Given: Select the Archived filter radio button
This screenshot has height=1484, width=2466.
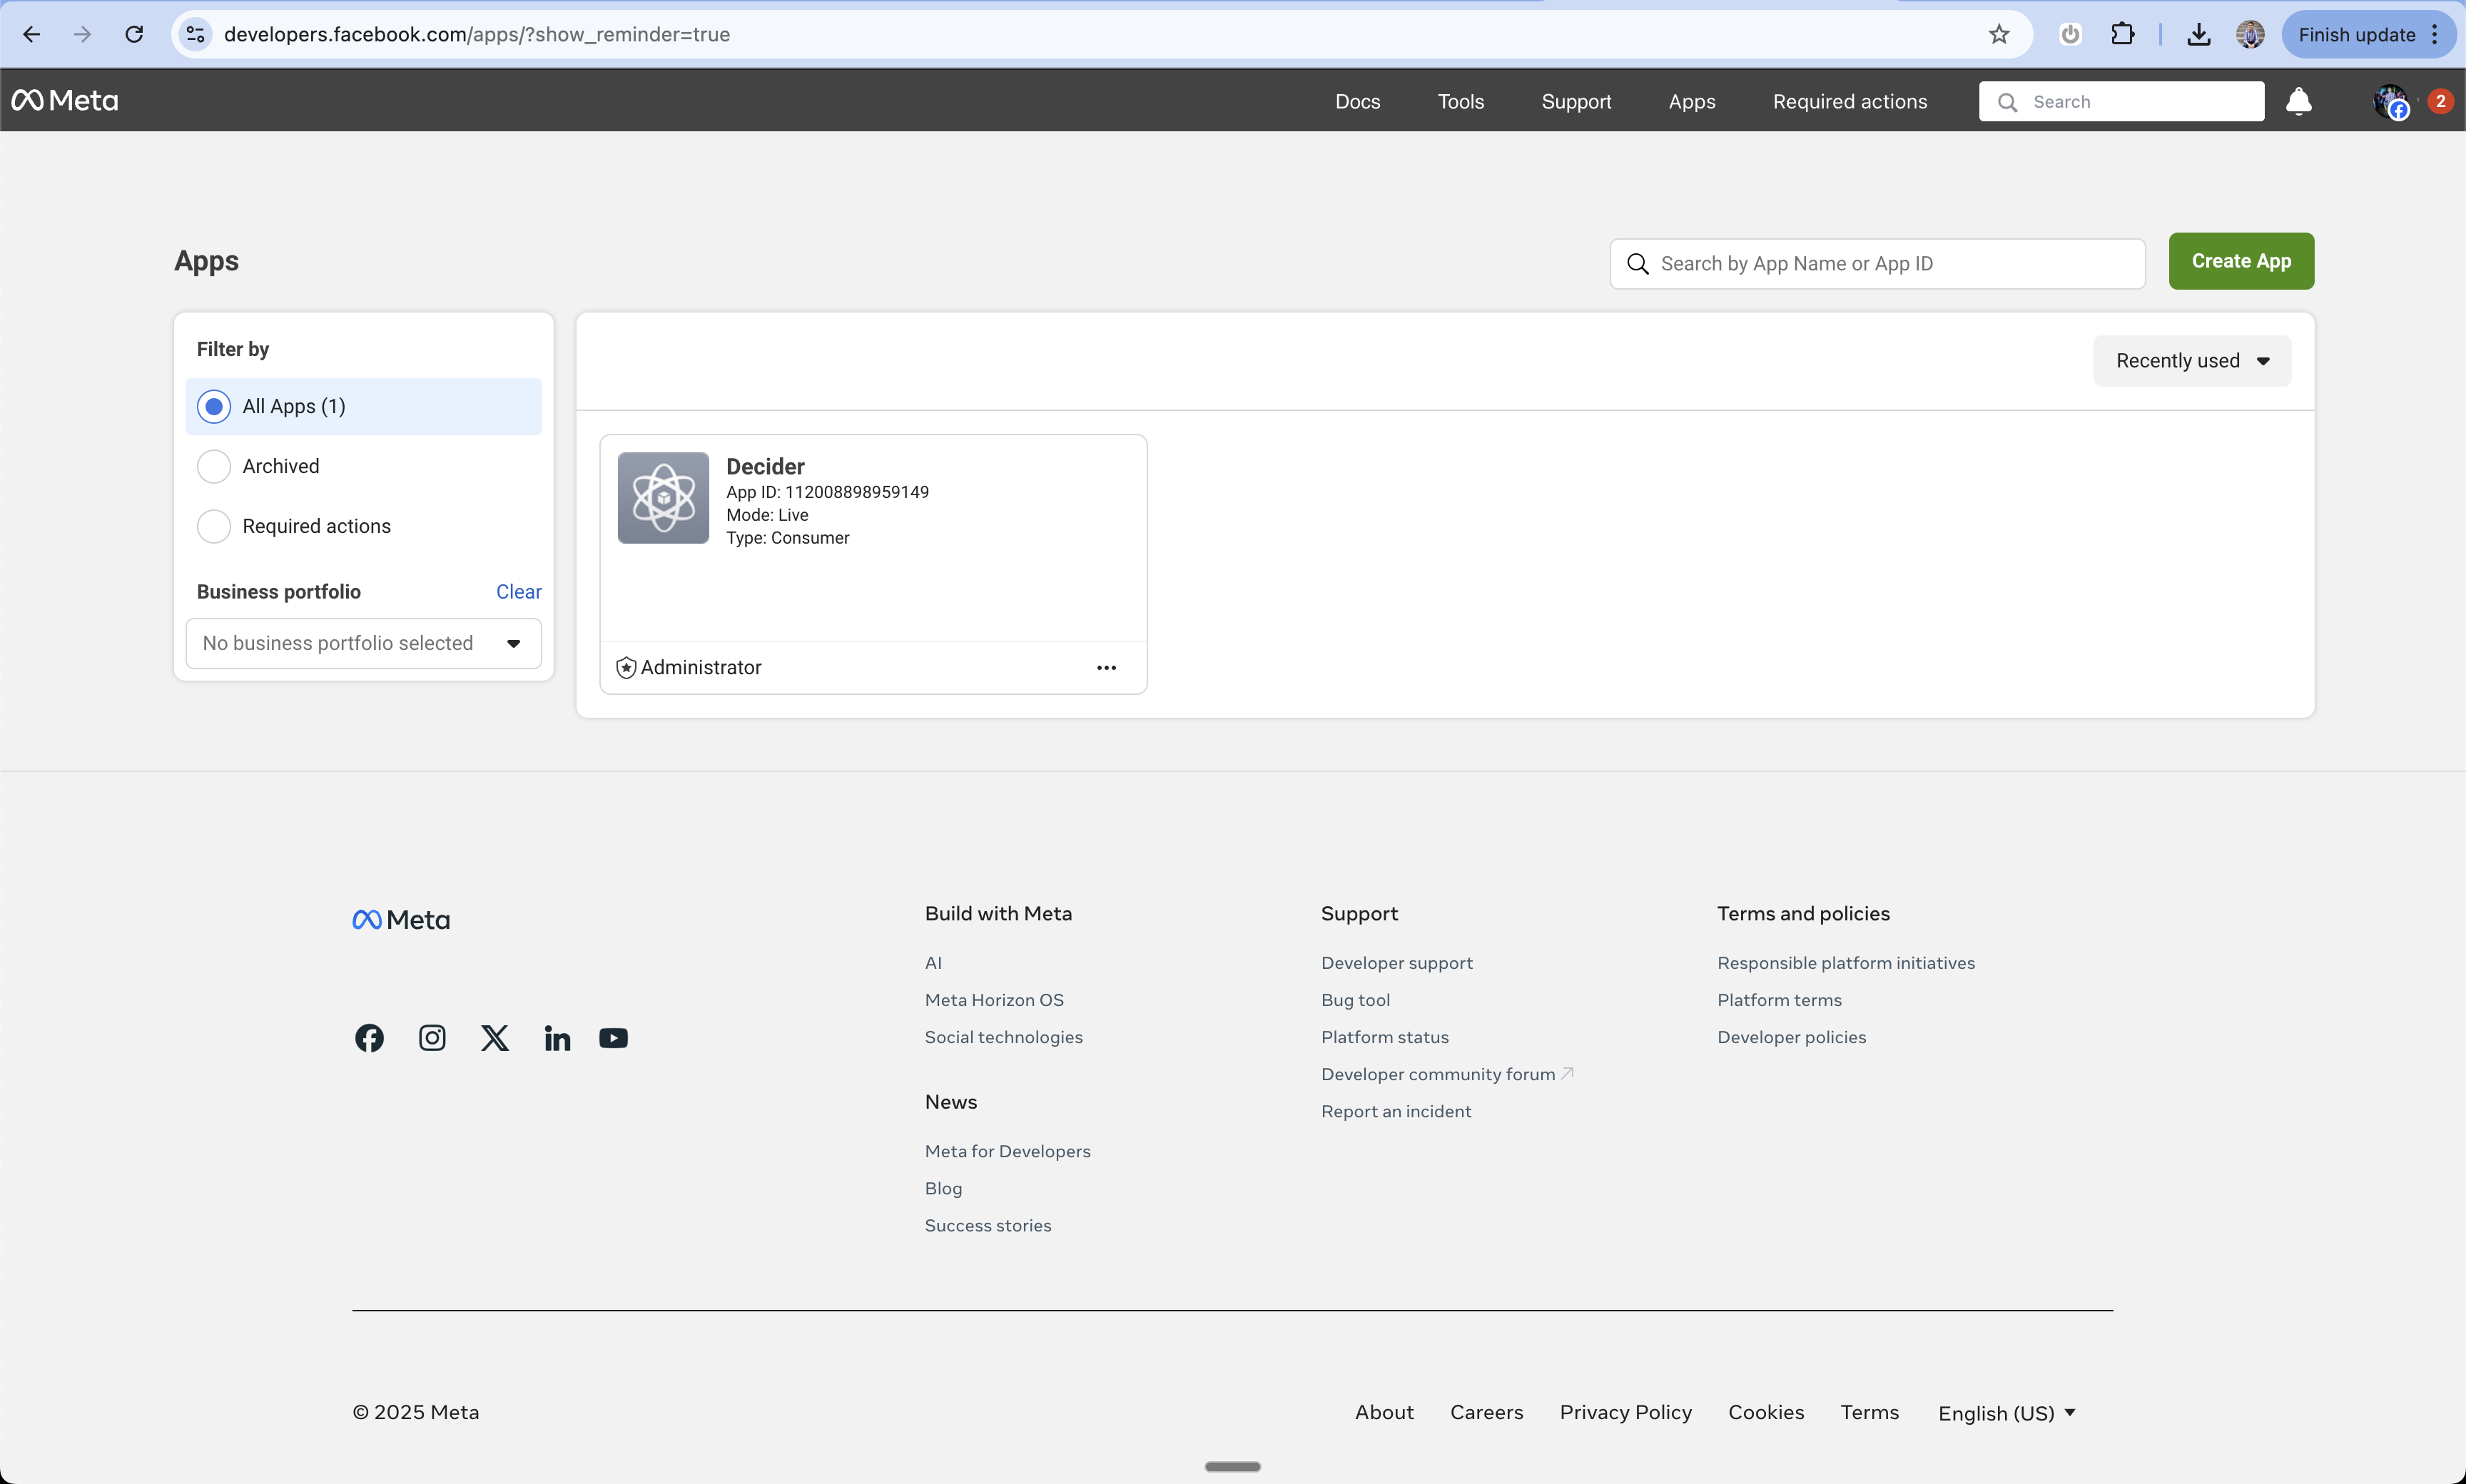Looking at the screenshot, I should (214, 466).
